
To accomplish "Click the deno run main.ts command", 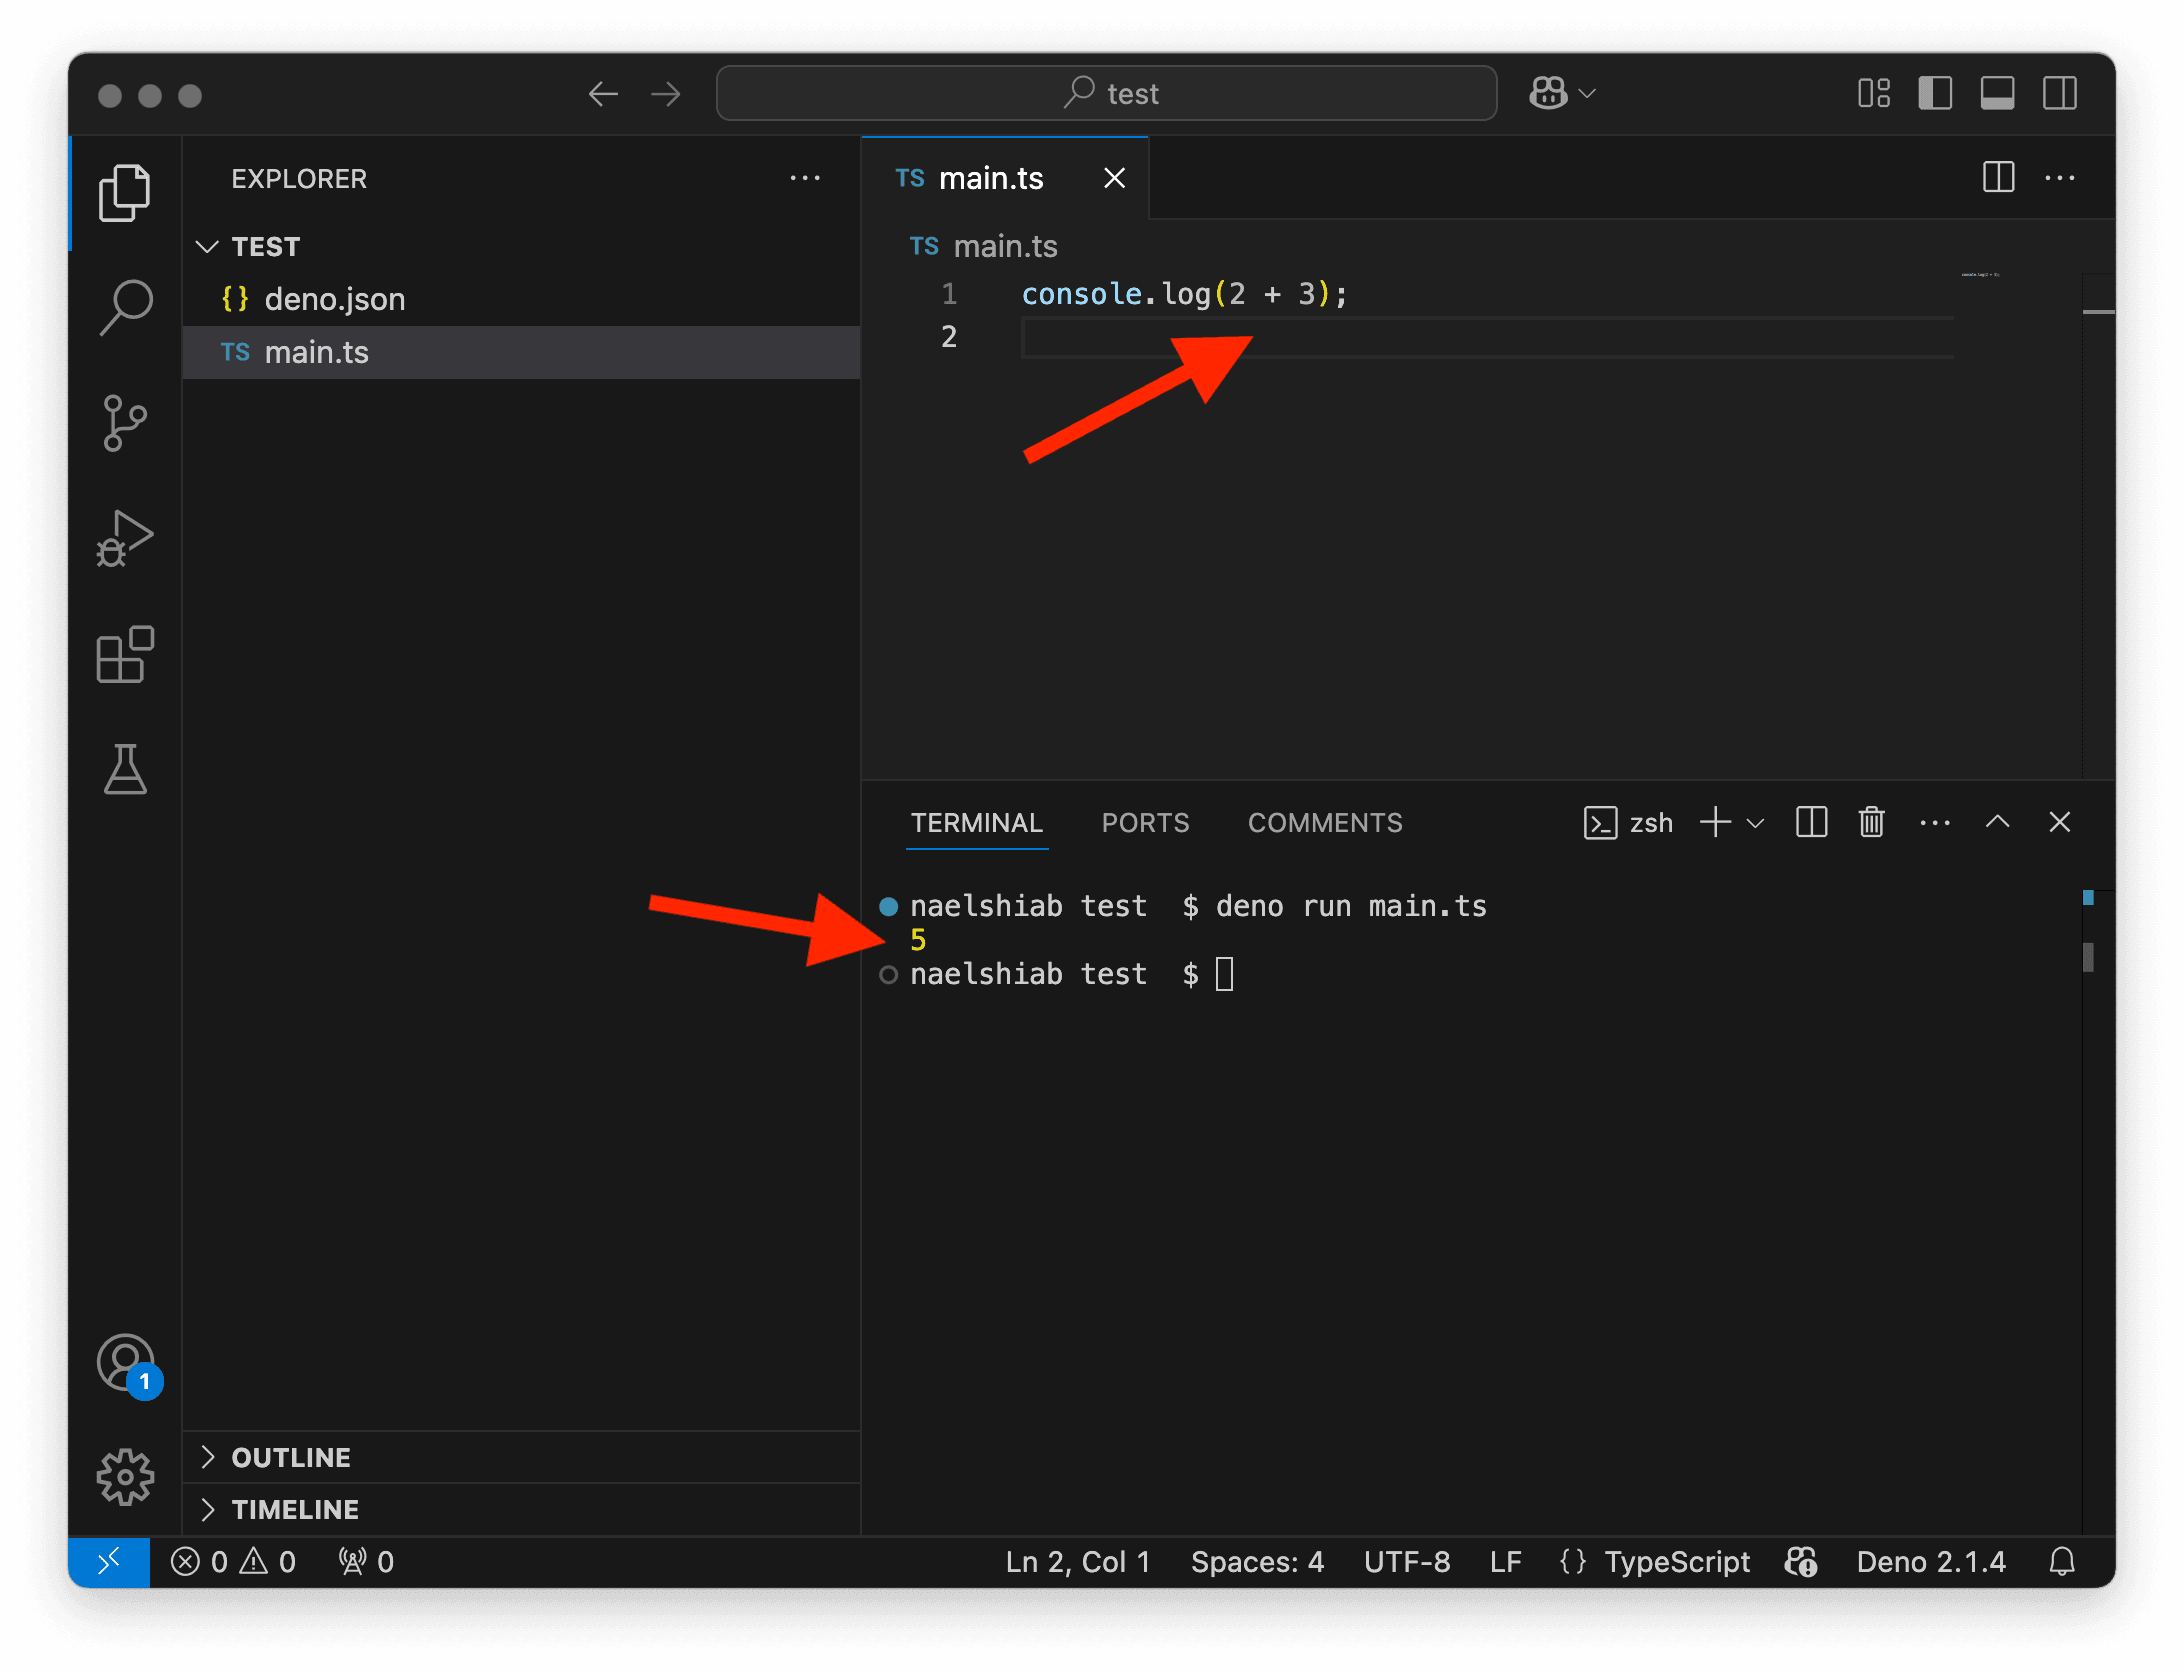I will click(1351, 906).
